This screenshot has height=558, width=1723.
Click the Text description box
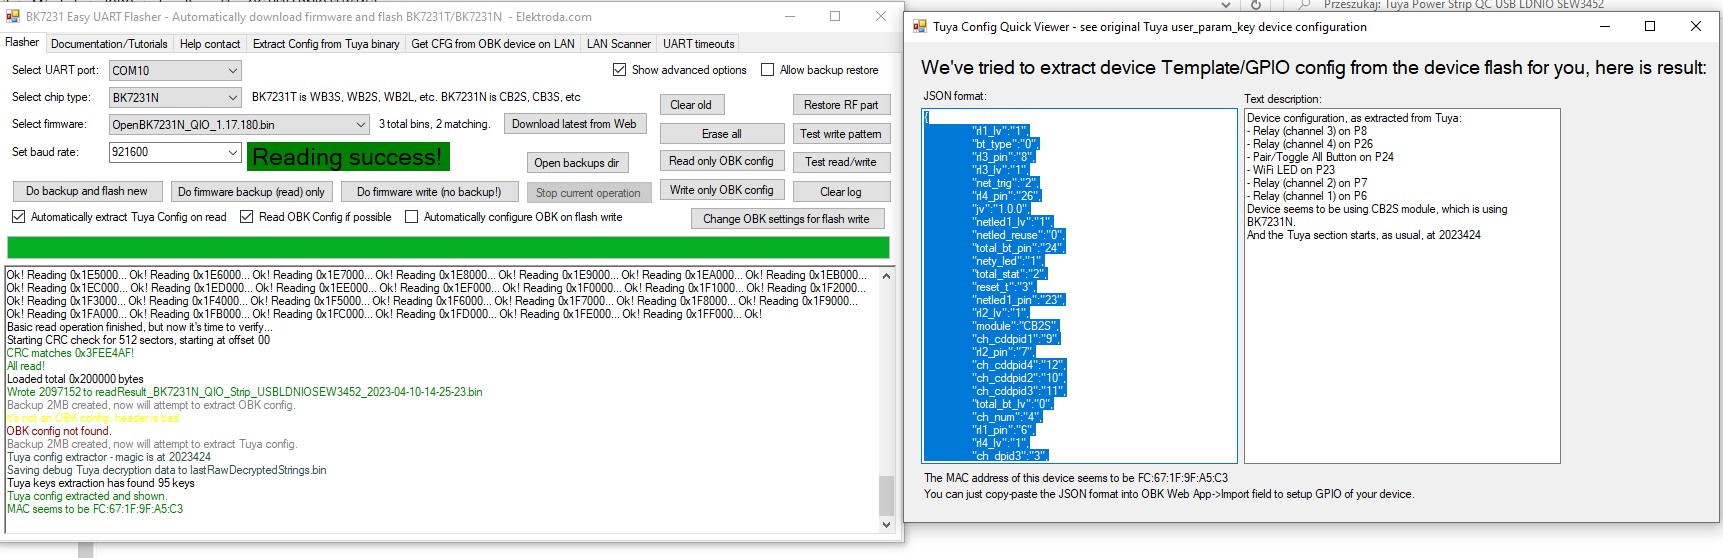[x=1402, y=285]
